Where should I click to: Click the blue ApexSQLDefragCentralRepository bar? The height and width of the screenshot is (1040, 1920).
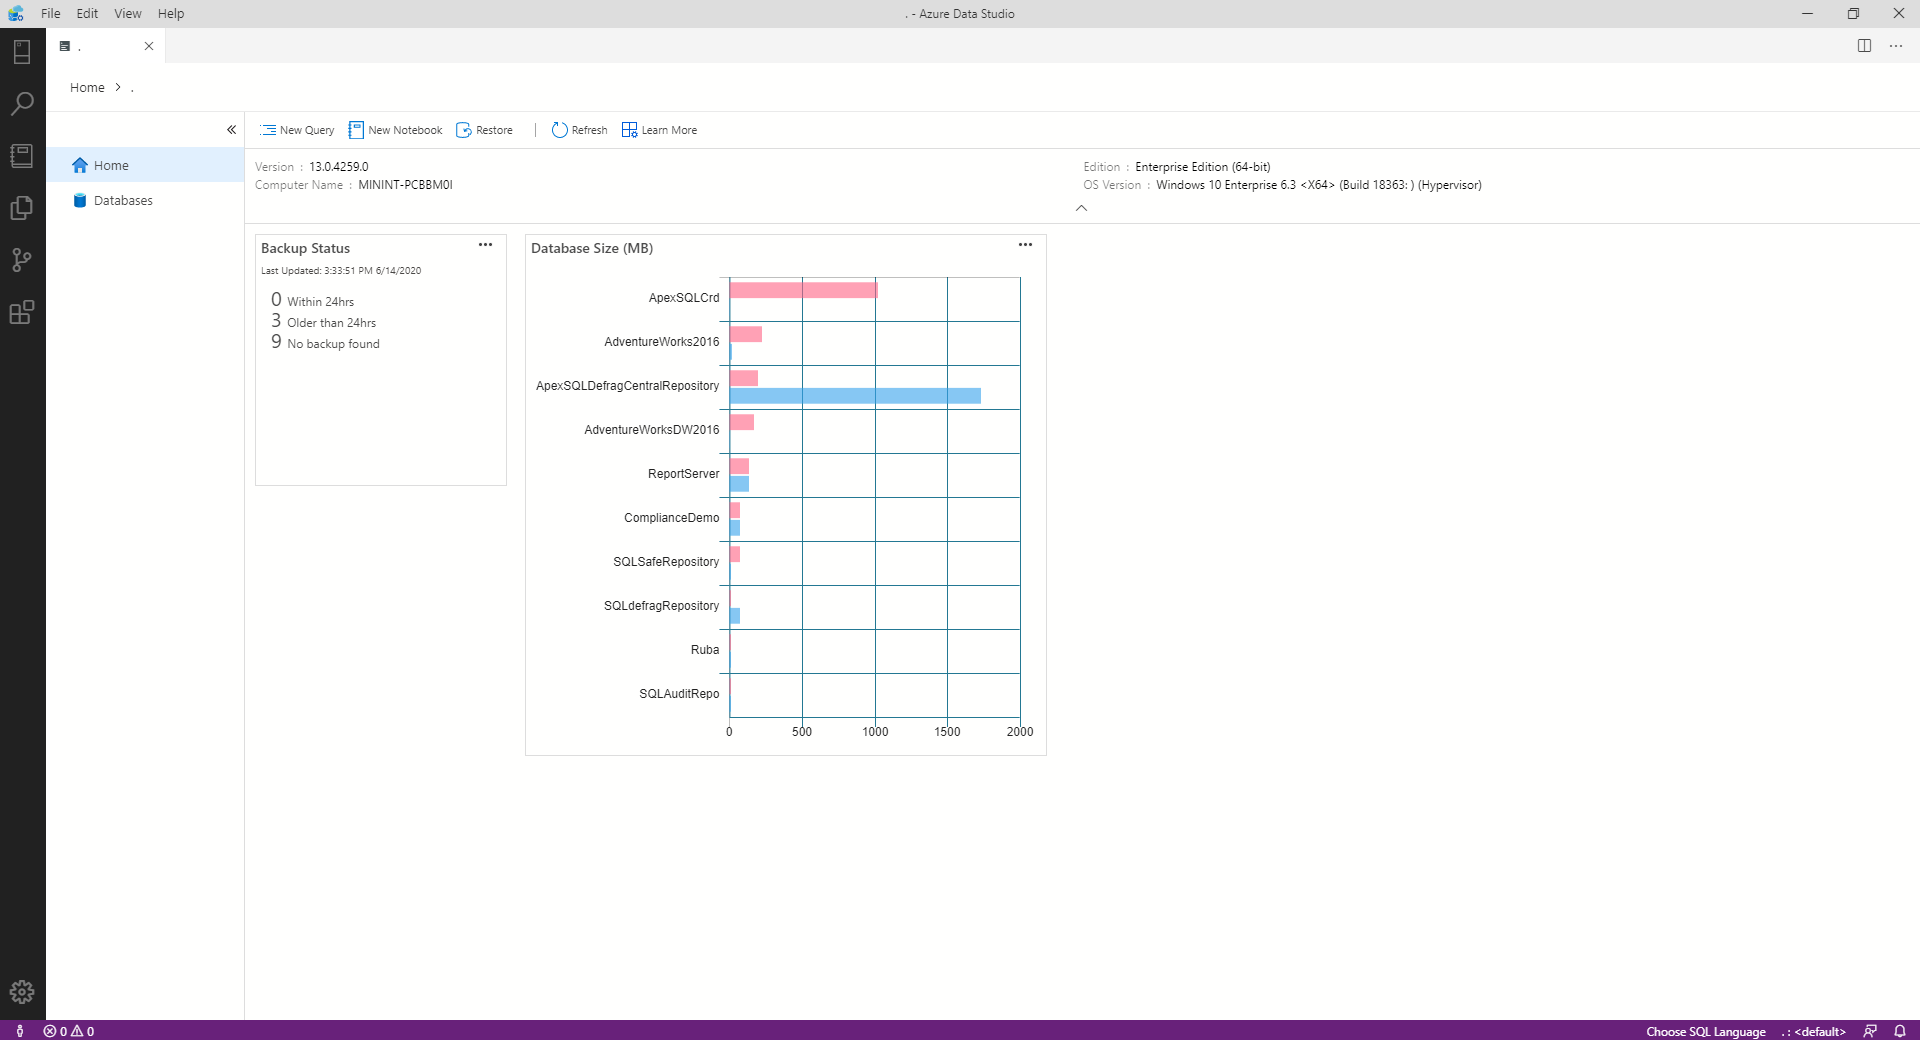pyautogui.click(x=855, y=396)
